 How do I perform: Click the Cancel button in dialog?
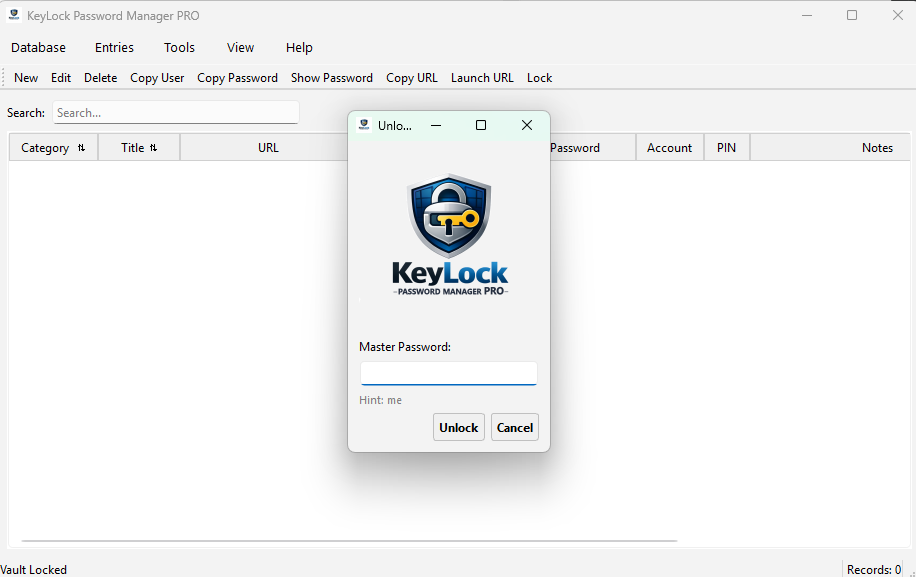[515, 427]
